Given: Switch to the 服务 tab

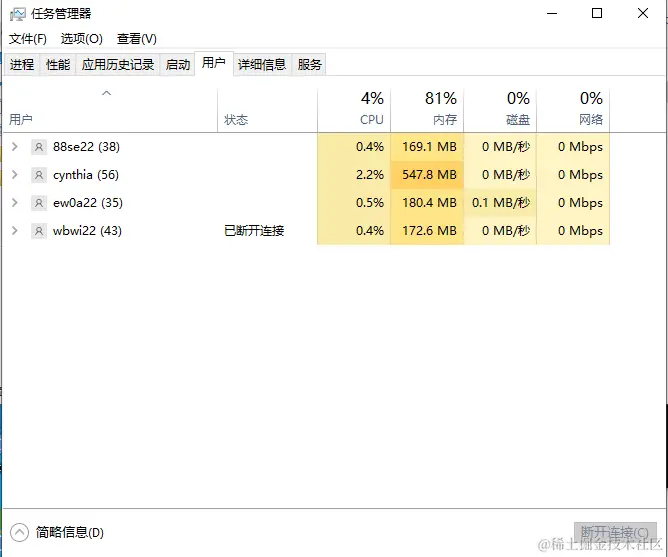Looking at the screenshot, I should tap(309, 65).
